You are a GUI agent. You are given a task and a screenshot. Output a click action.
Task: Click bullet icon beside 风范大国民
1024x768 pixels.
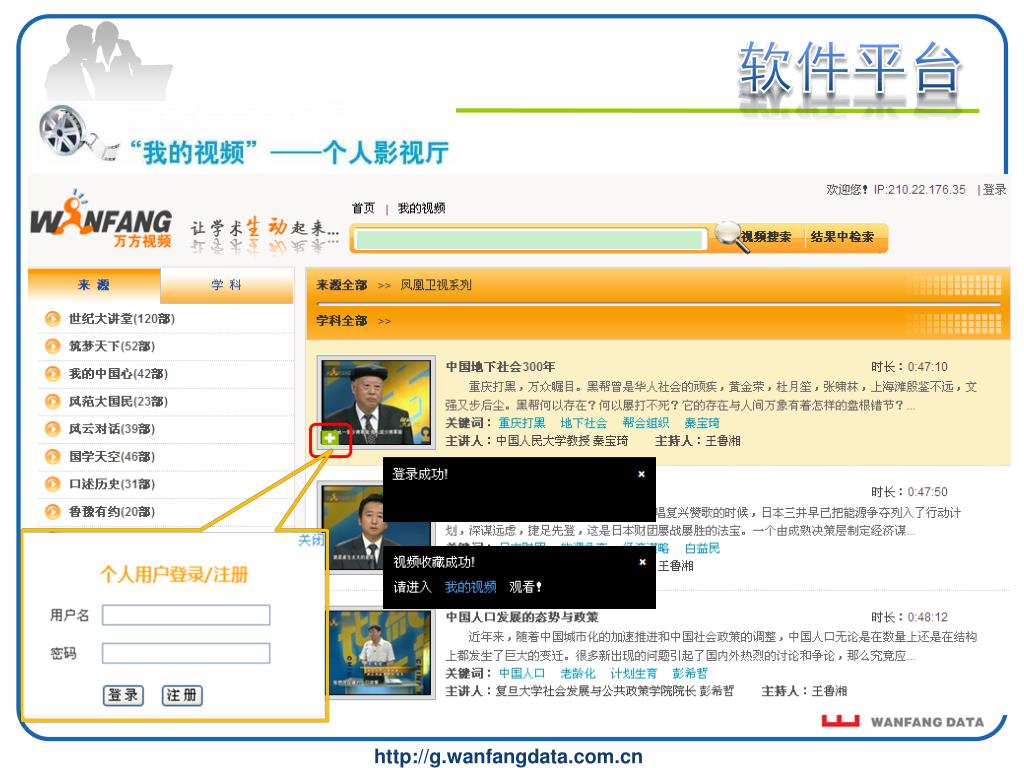52,401
